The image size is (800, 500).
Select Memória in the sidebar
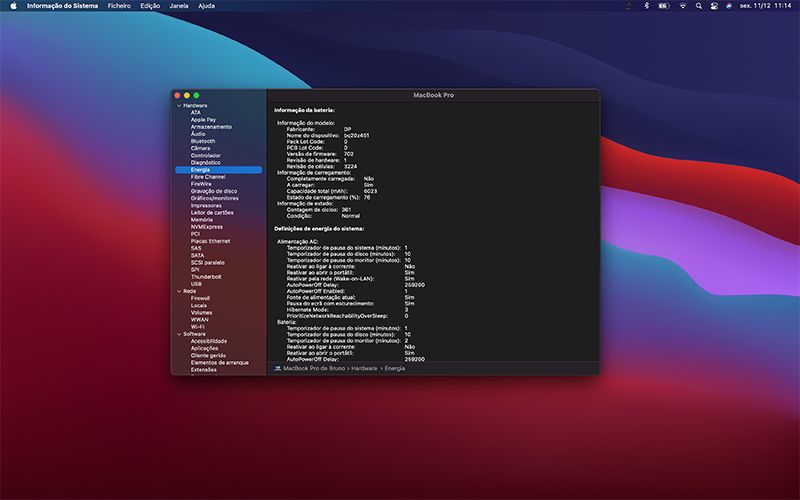point(202,220)
